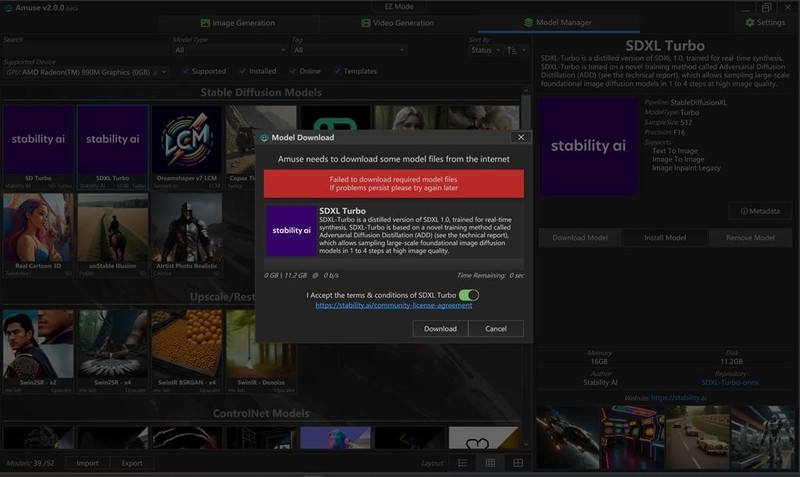Open the Video Generation tab
This screenshot has width=800, height=477.
pyautogui.click(x=395, y=22)
